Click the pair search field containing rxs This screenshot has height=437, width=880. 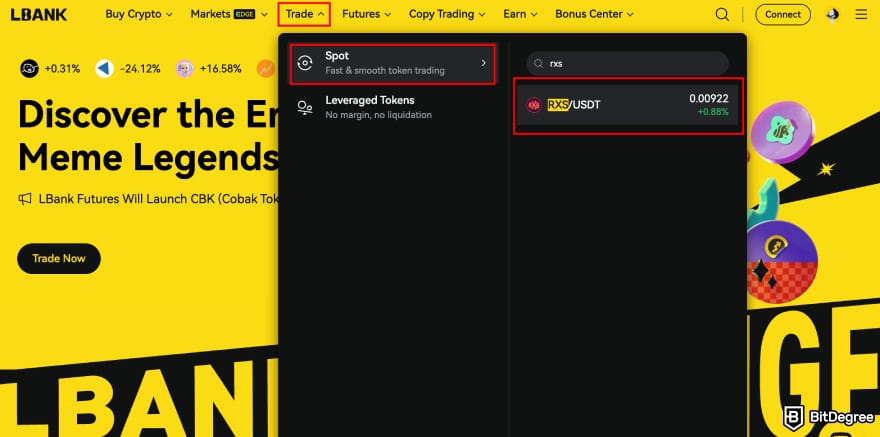(627, 64)
